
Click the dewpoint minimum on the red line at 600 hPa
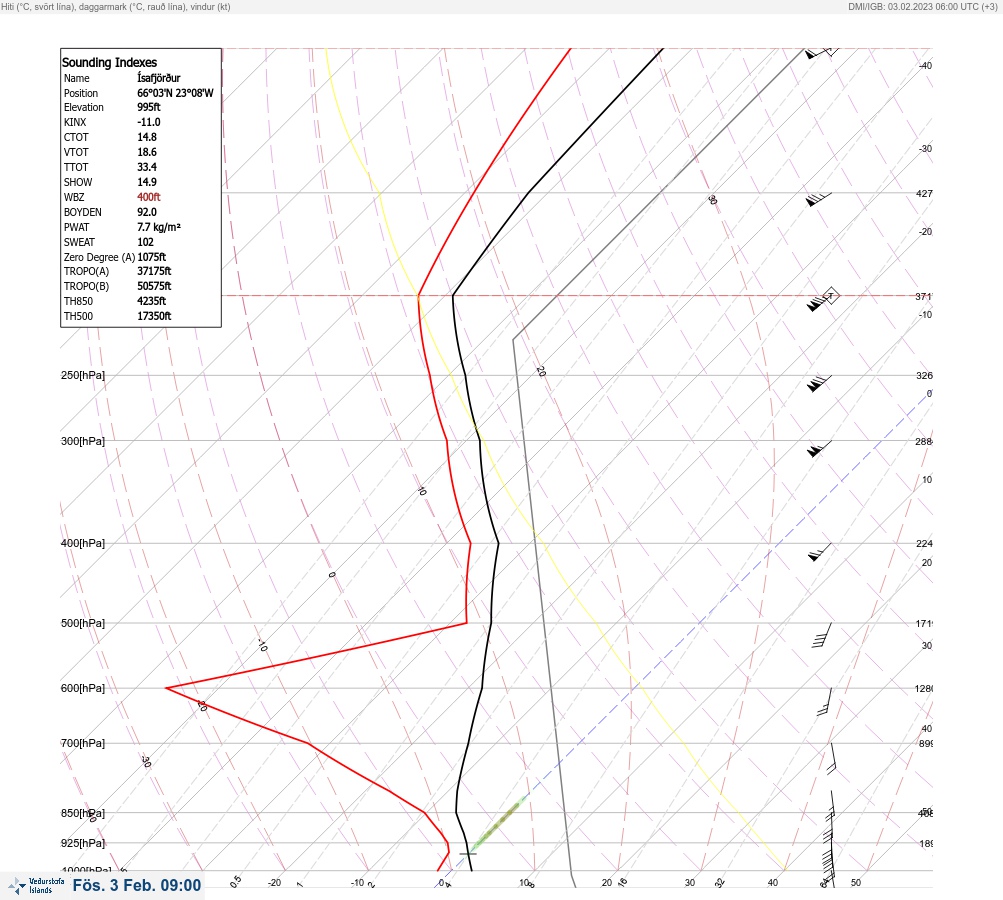tap(166, 688)
